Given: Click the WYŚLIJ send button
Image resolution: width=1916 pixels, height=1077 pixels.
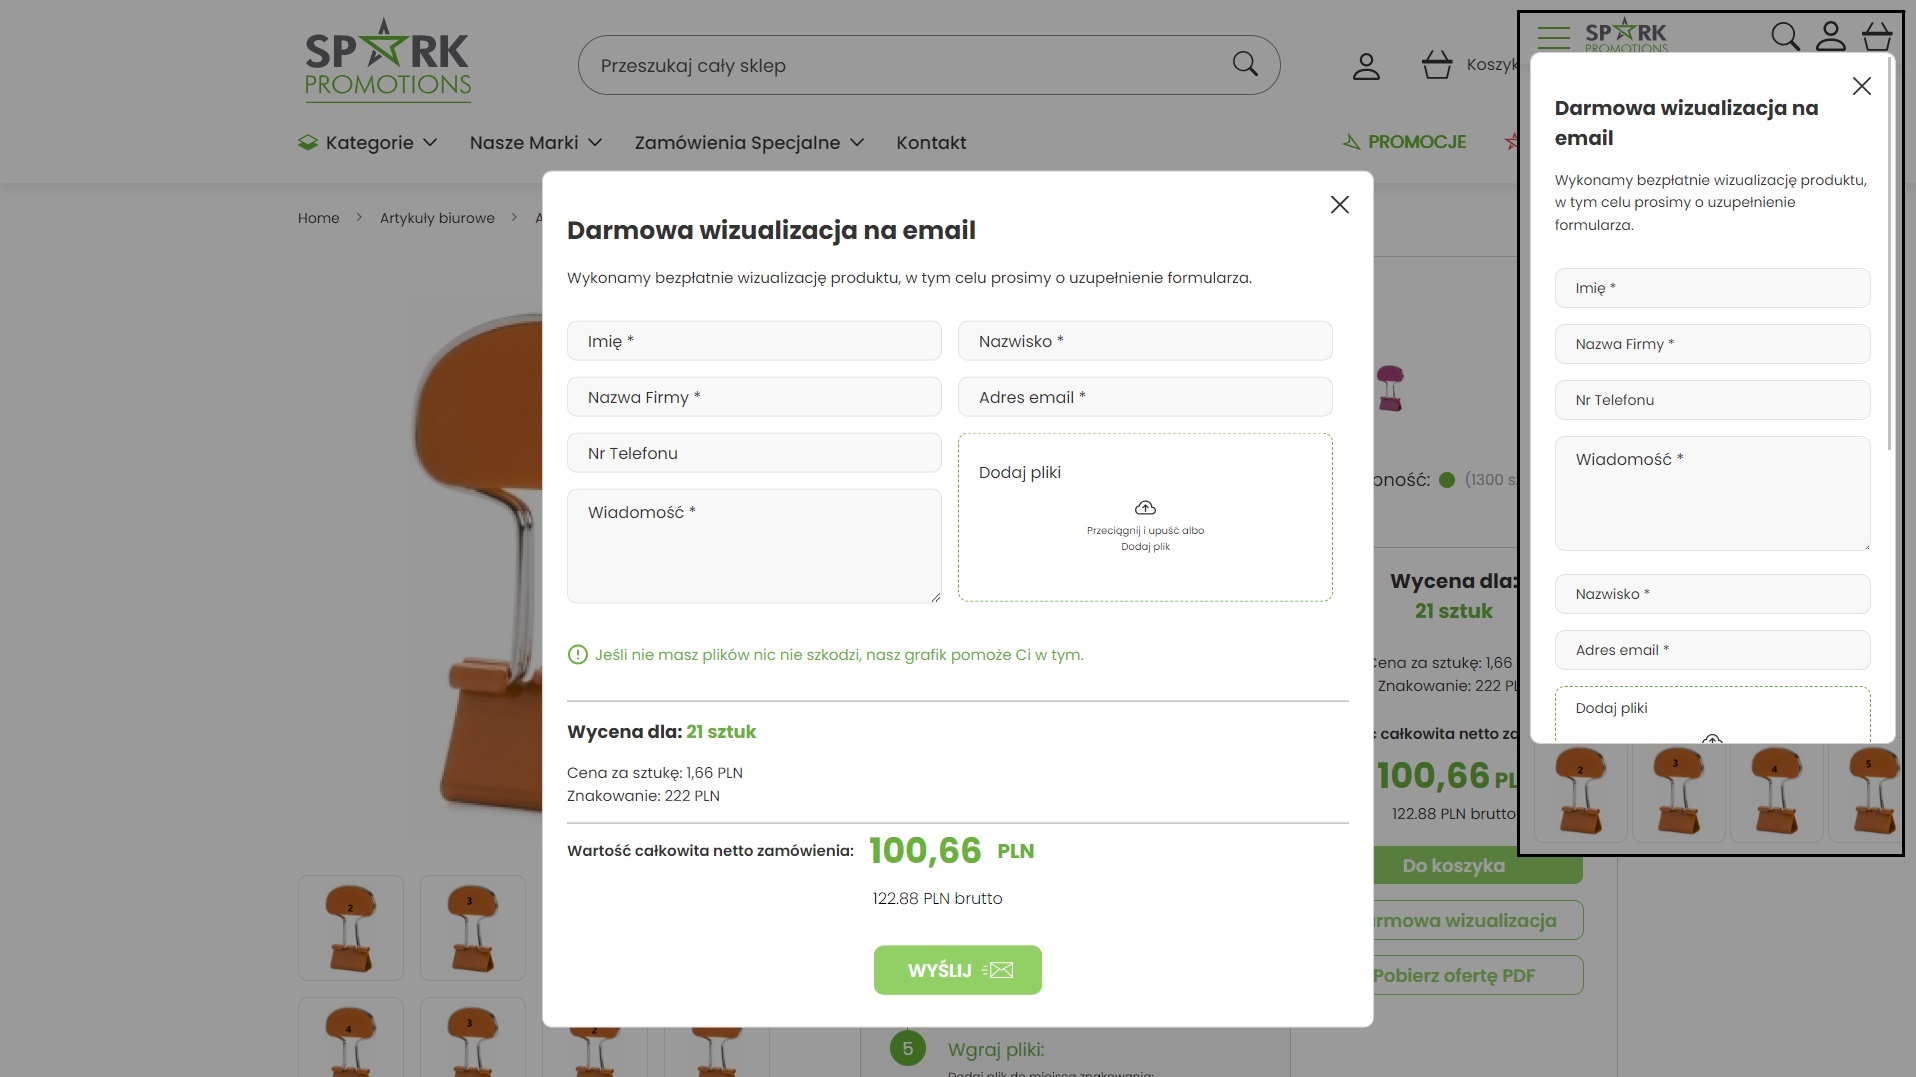Looking at the screenshot, I should coord(957,970).
